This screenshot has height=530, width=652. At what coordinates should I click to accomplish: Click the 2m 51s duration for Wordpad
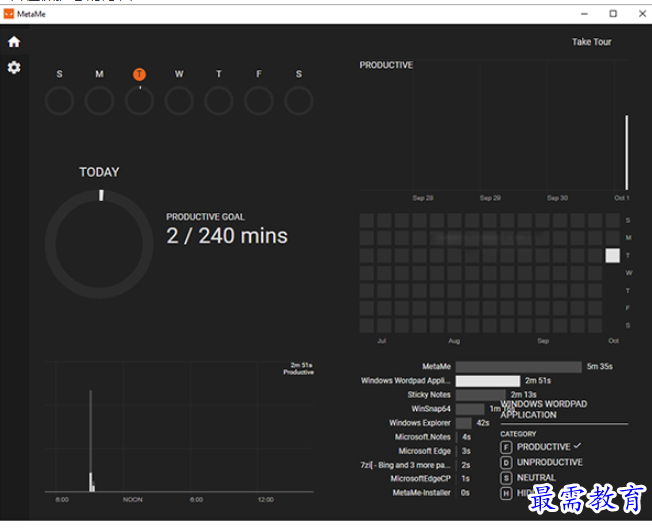point(538,381)
